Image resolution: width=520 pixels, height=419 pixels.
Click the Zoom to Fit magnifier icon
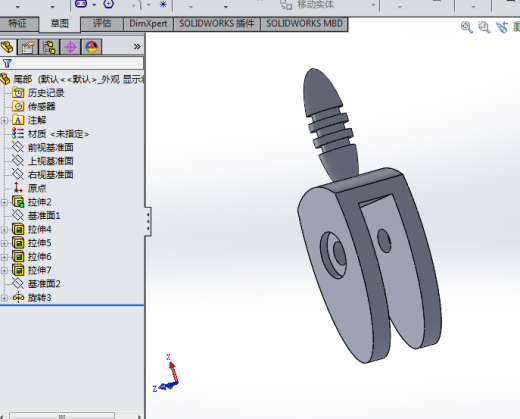tap(467, 27)
